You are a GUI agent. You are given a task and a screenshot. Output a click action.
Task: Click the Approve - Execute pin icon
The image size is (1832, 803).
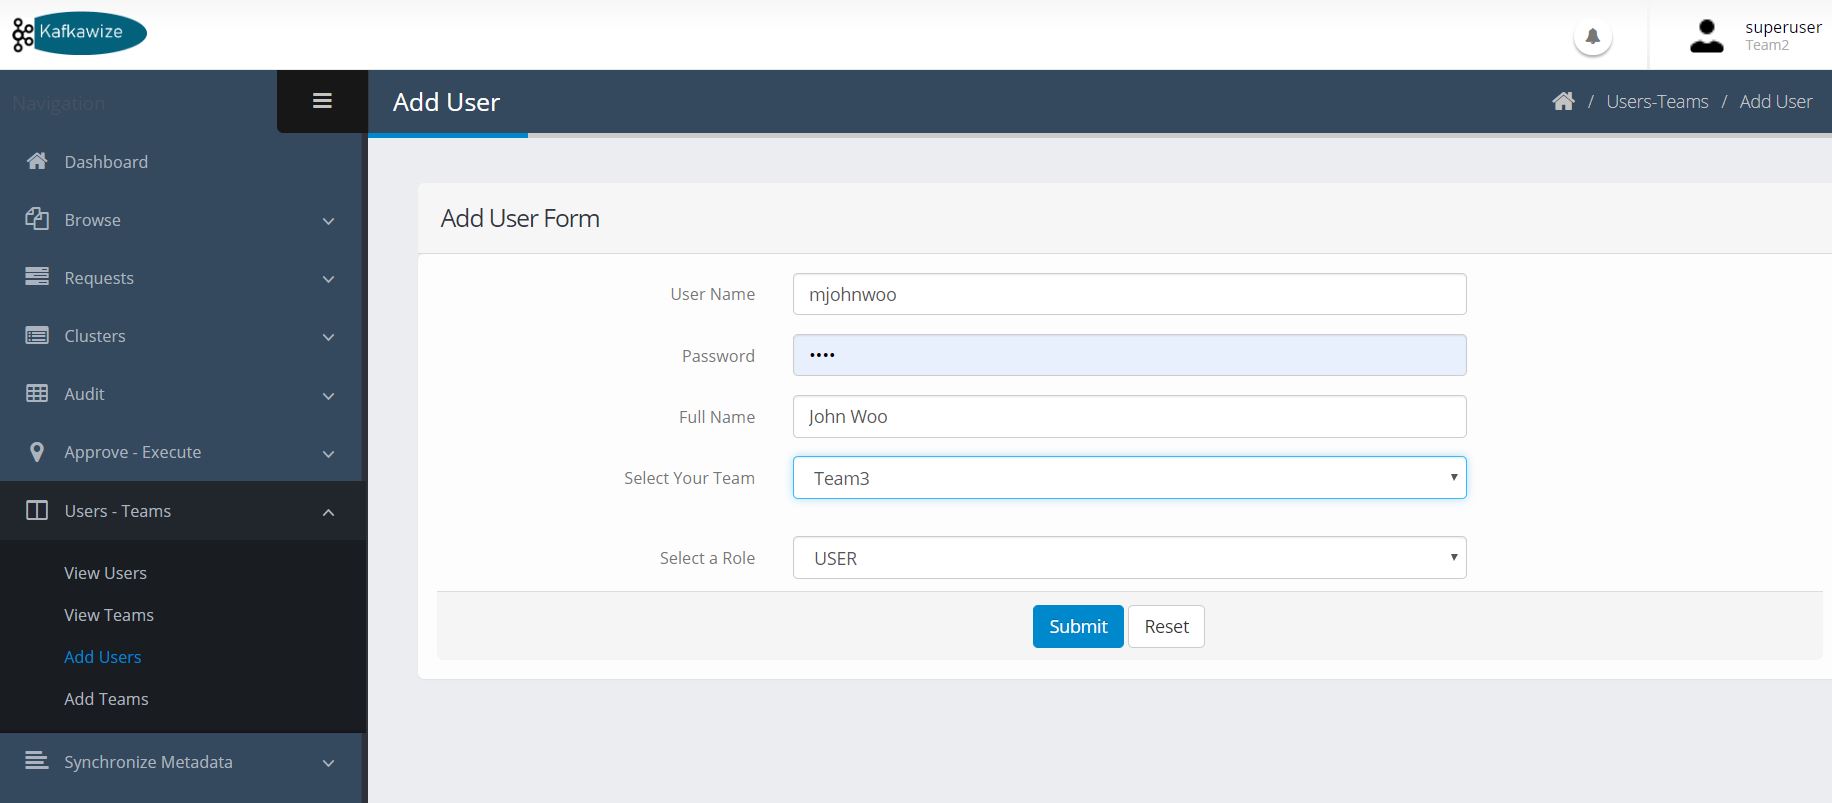click(x=37, y=452)
